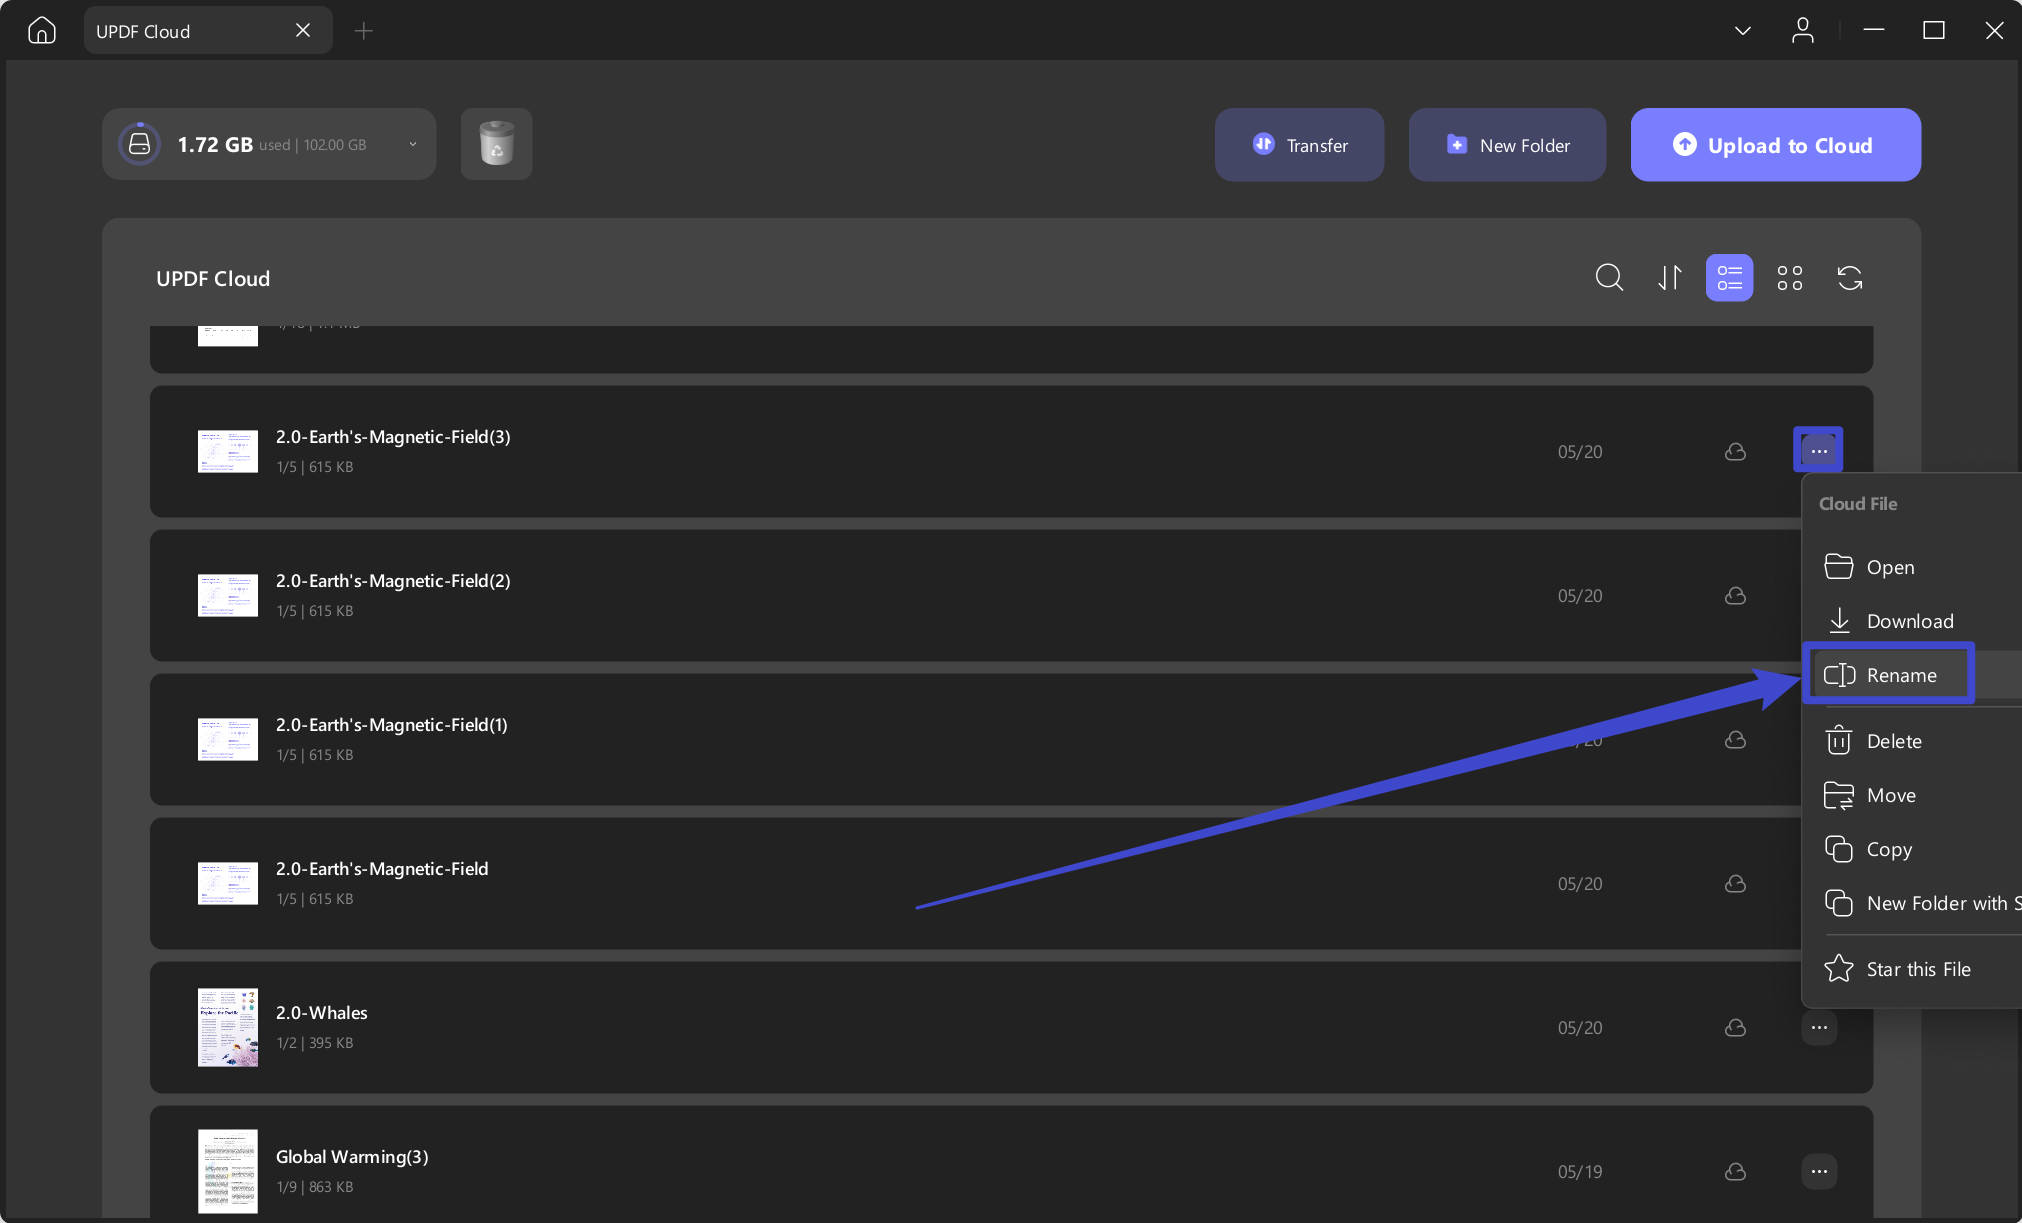Click cloud status icon for Global Warming(3)

coord(1735,1172)
